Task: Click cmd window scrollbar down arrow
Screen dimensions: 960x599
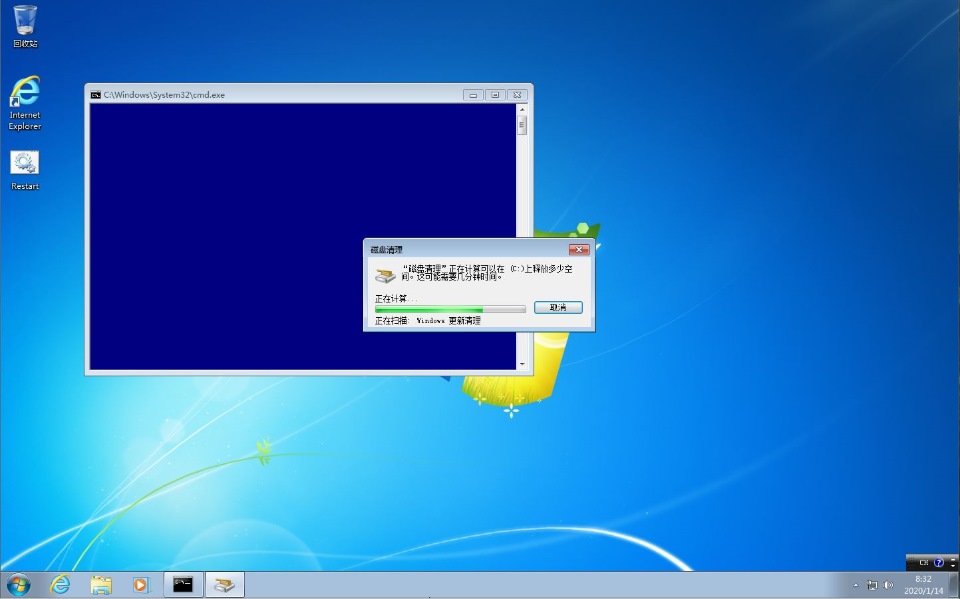Action: coord(522,364)
